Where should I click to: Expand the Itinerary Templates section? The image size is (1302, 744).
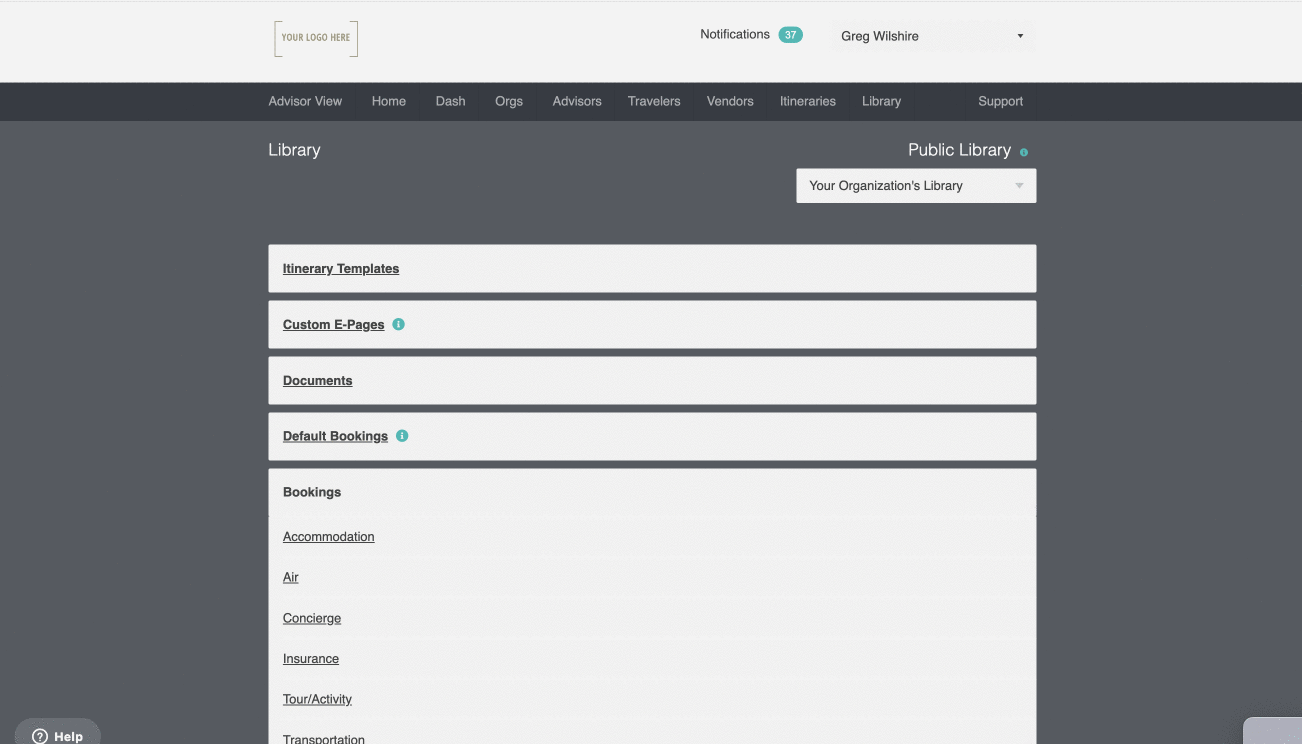coord(341,268)
